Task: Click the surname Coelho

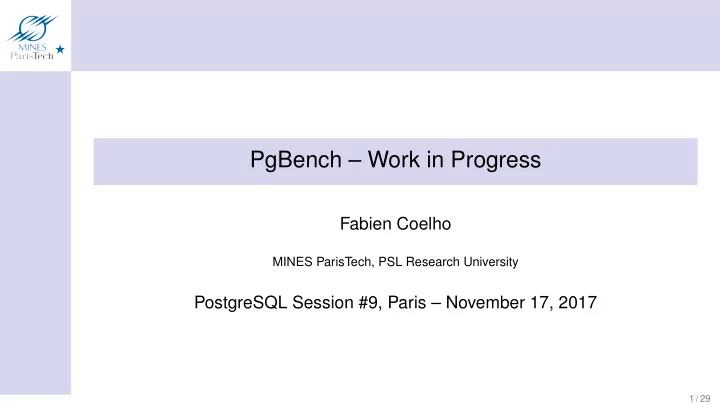Action: pos(423,224)
